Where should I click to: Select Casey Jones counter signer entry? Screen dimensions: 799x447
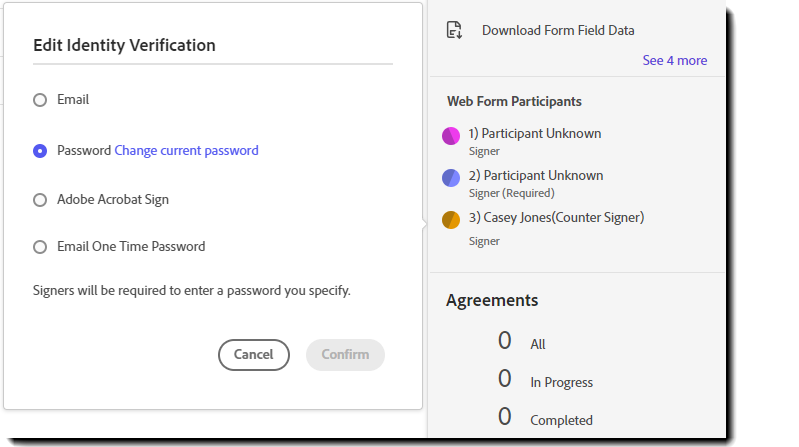pos(556,218)
